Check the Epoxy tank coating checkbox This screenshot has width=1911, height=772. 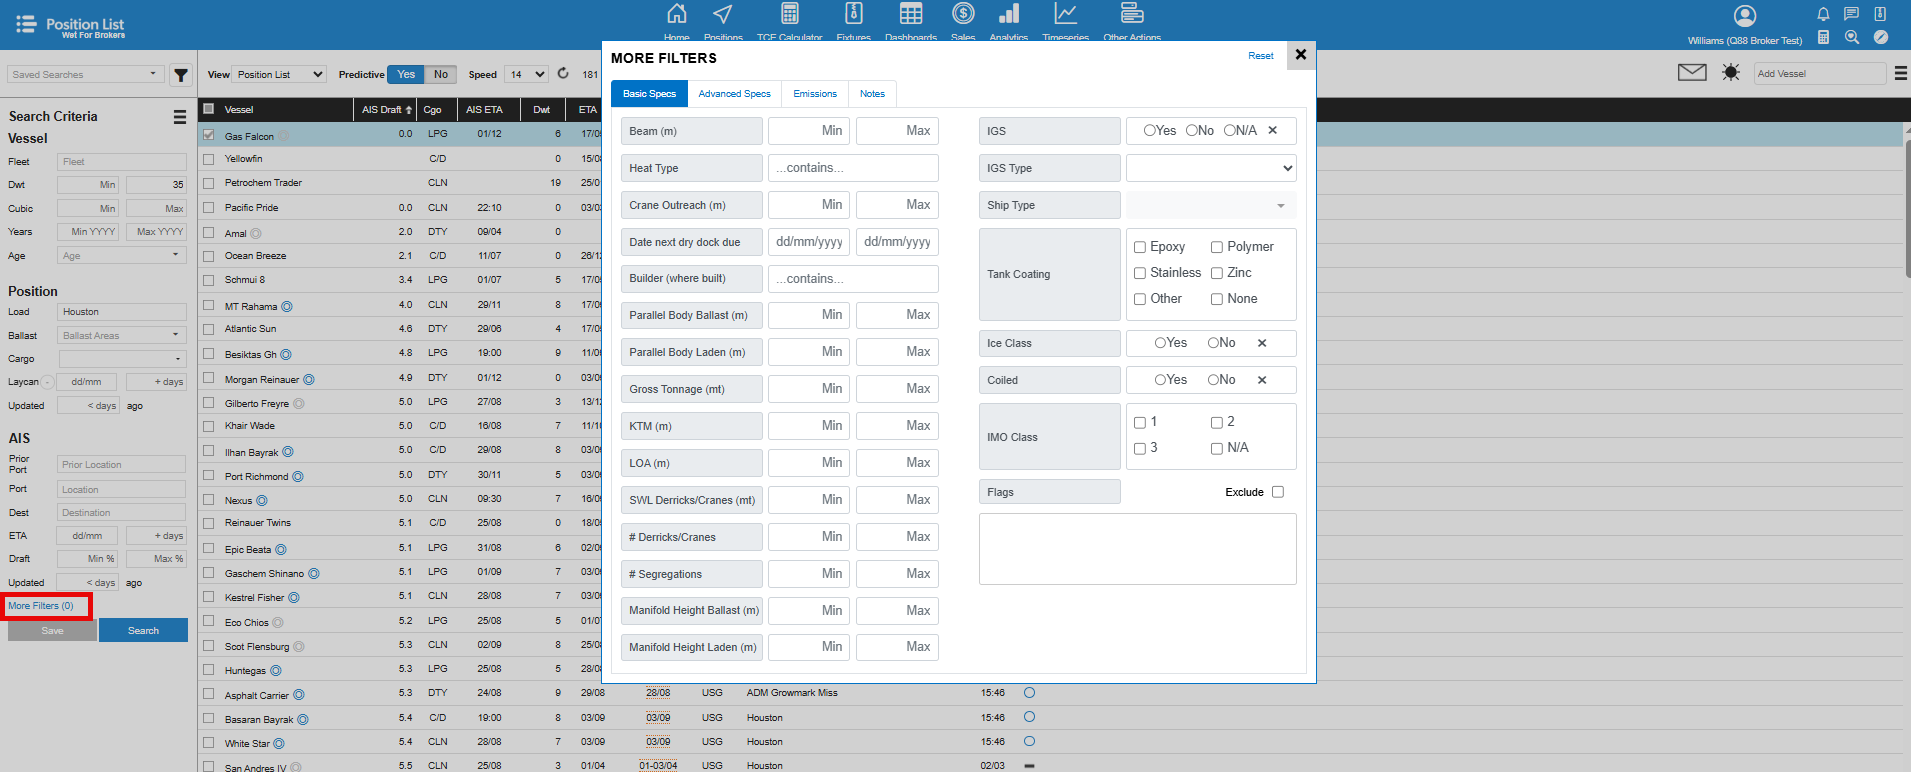click(1140, 247)
